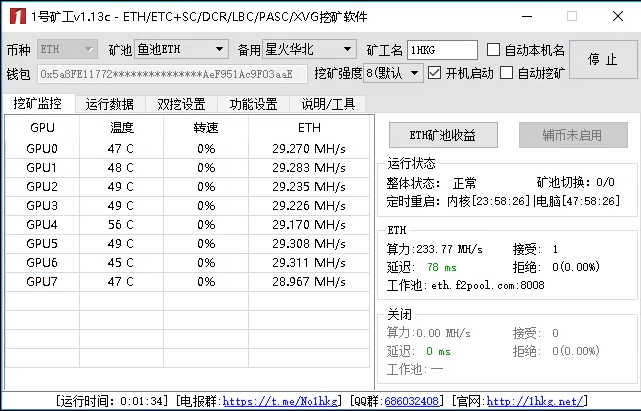This screenshot has height=411, width=641.
Task: Select the GPU4 row label
Action: point(42,225)
